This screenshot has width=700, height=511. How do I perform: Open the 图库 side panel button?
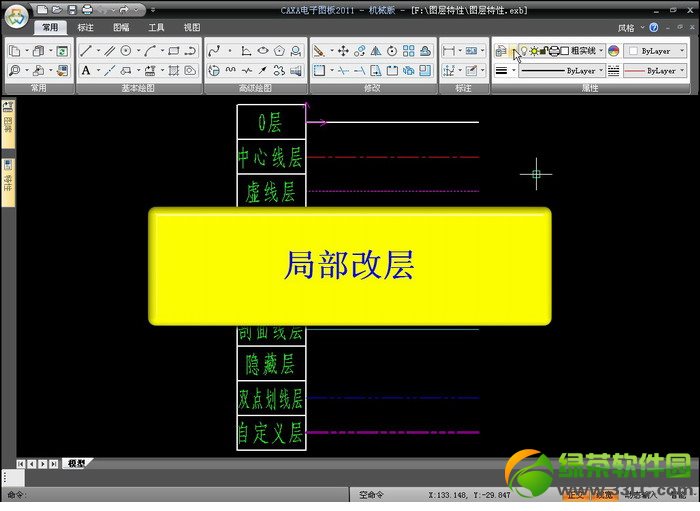pyautogui.click(x=8, y=123)
